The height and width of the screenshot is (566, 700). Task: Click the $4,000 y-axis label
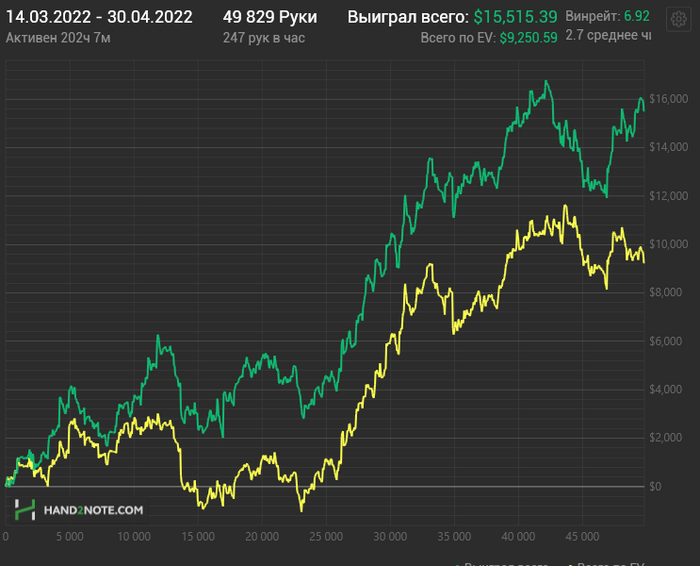point(668,389)
